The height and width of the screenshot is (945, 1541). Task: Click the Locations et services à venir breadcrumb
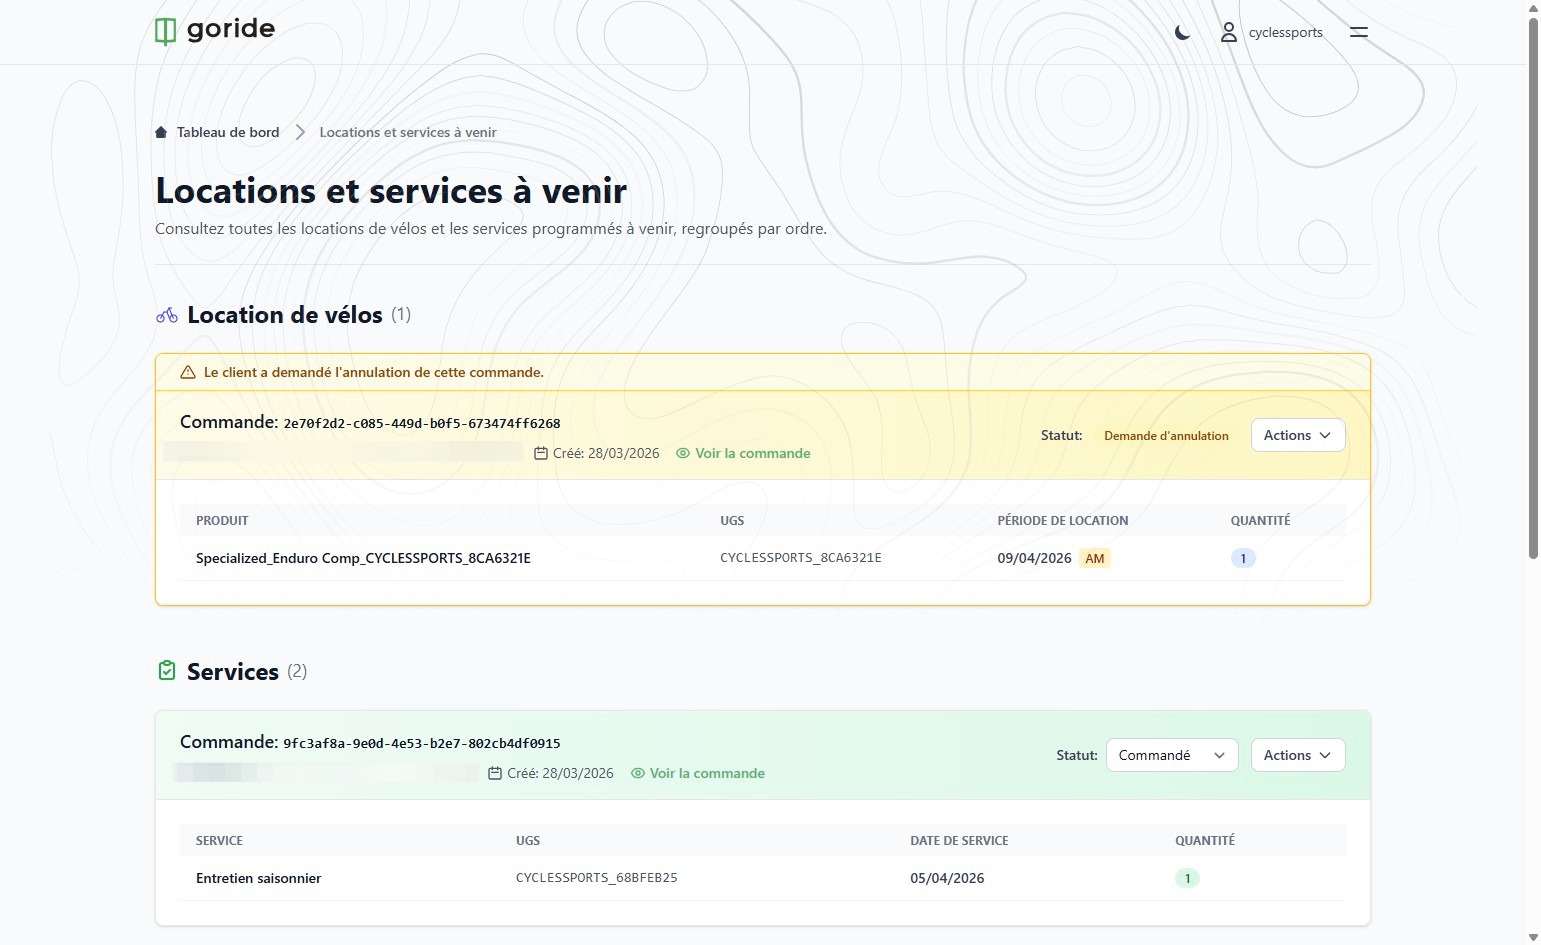tap(408, 132)
